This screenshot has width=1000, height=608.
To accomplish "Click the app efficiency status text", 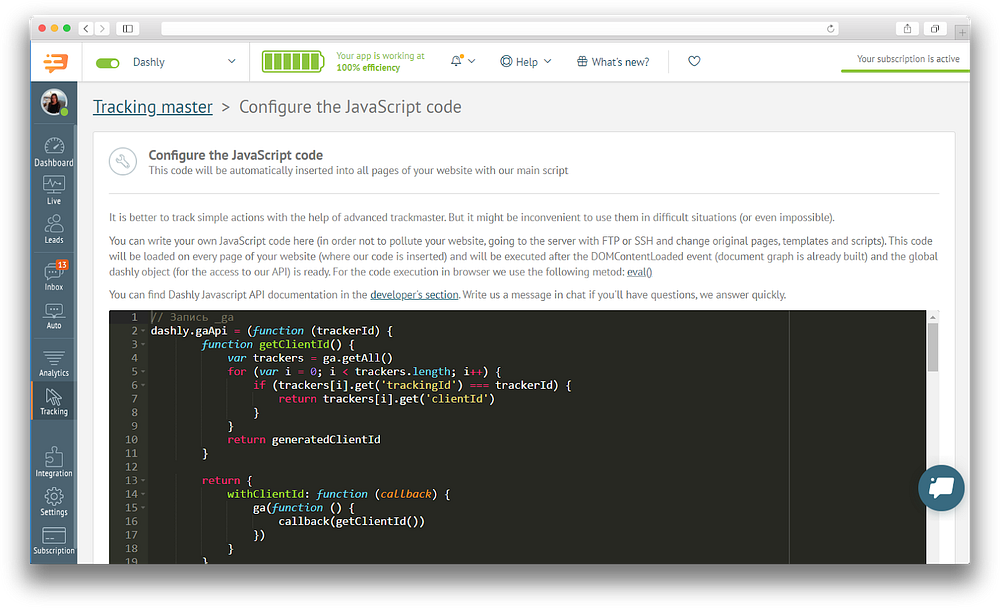I will [x=380, y=62].
